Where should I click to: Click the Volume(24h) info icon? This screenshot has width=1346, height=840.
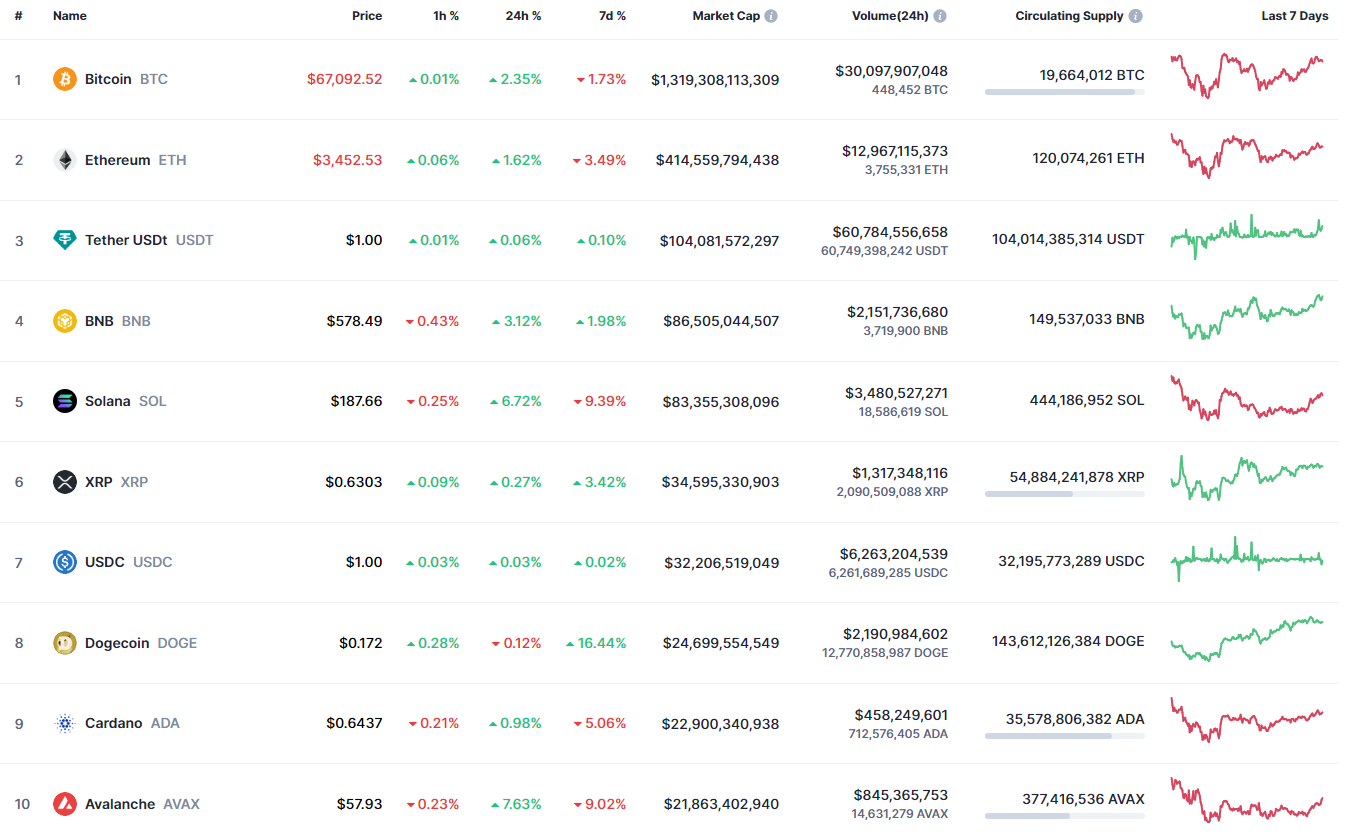[x=940, y=16]
